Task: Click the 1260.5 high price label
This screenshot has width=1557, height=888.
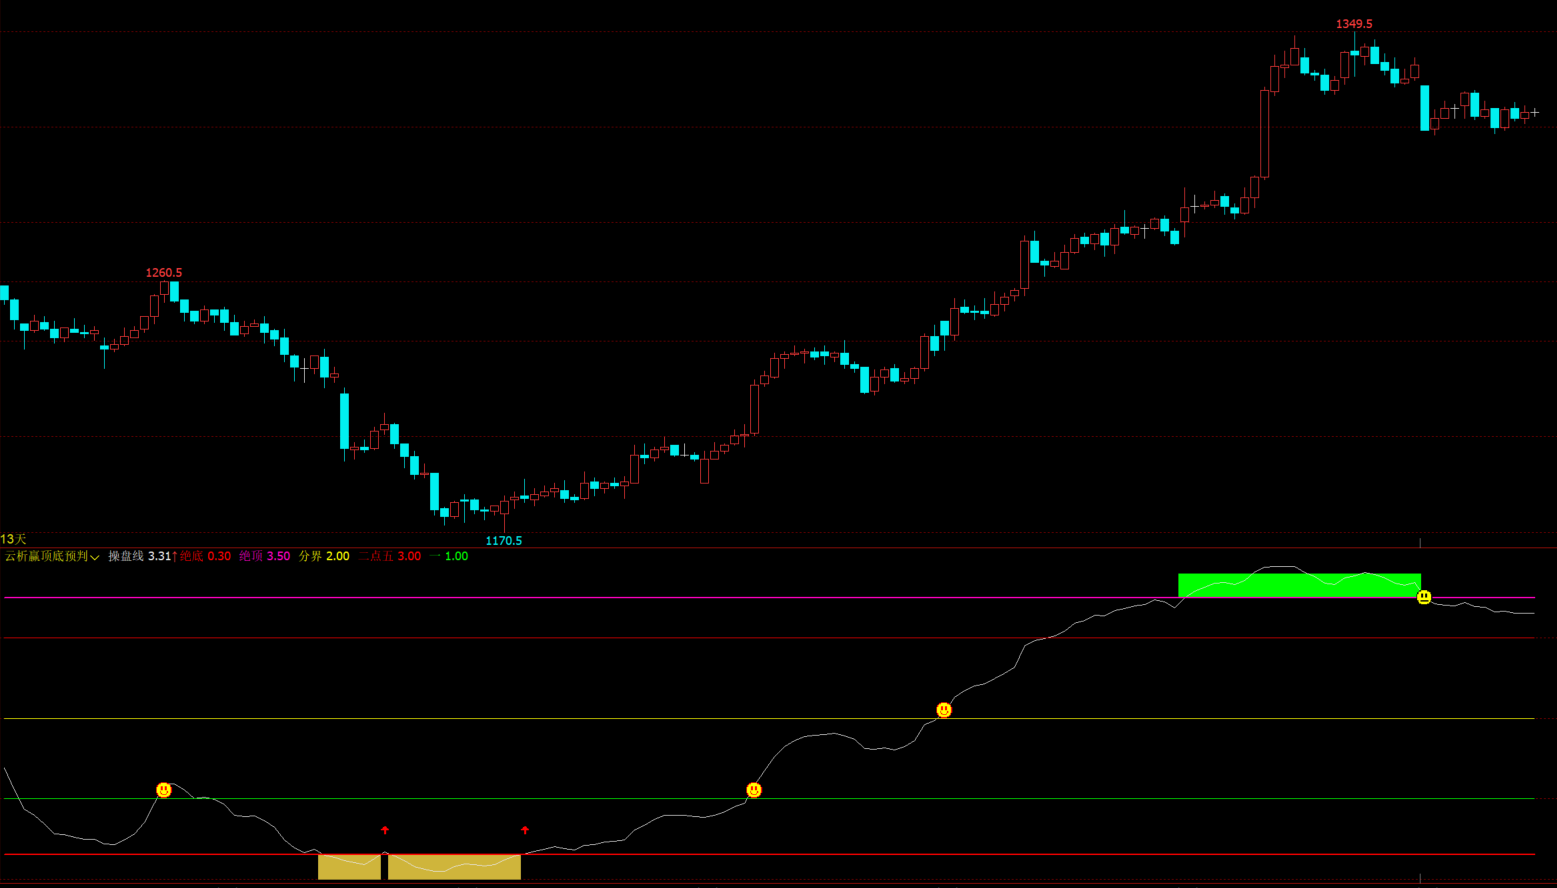Action: [164, 273]
